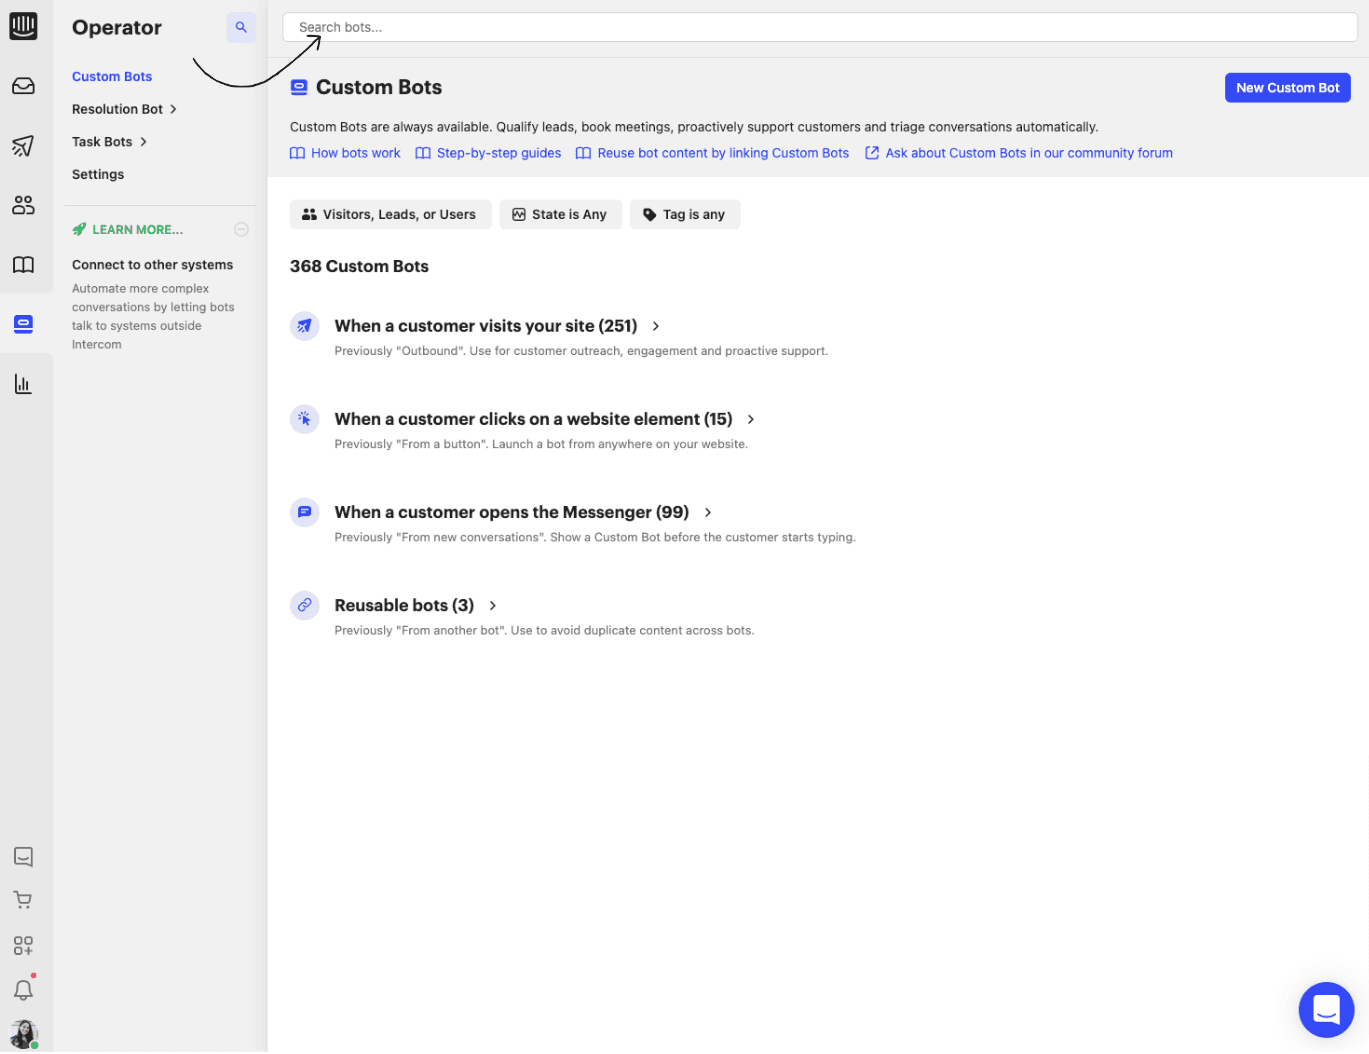Screen dimensions: 1369x1054
Task: Click the 368 Custom Bots count text
Action: click(359, 266)
